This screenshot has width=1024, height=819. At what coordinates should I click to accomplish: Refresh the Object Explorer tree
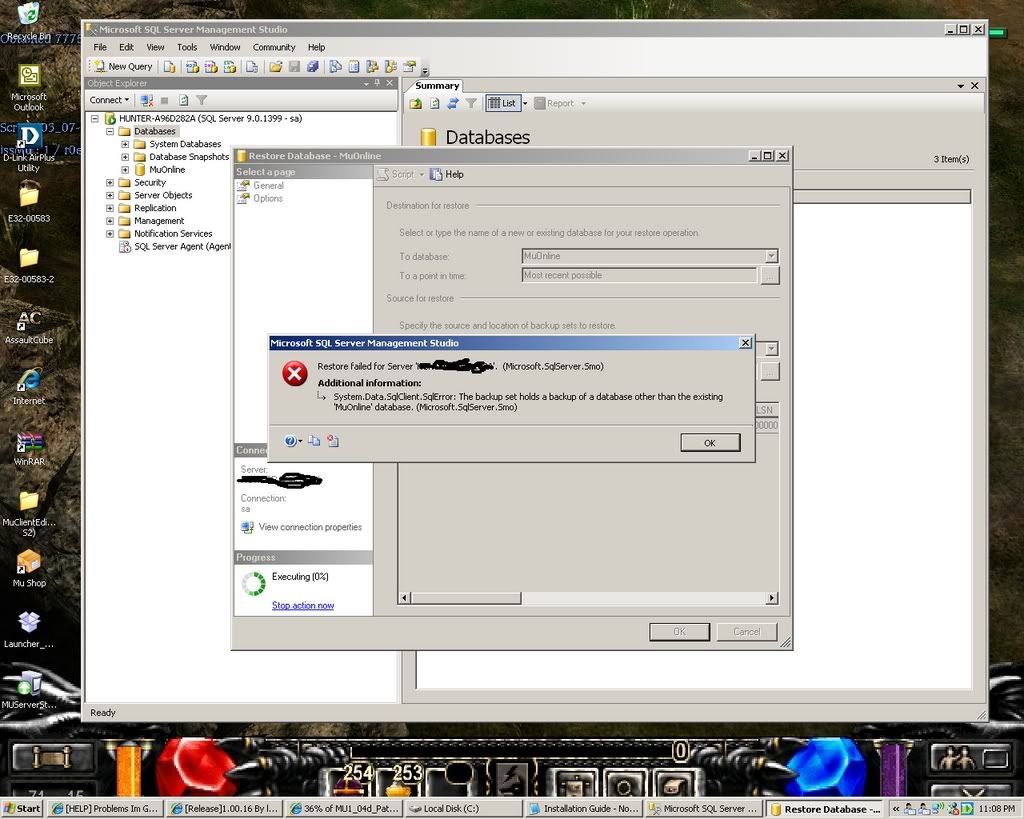click(x=183, y=100)
